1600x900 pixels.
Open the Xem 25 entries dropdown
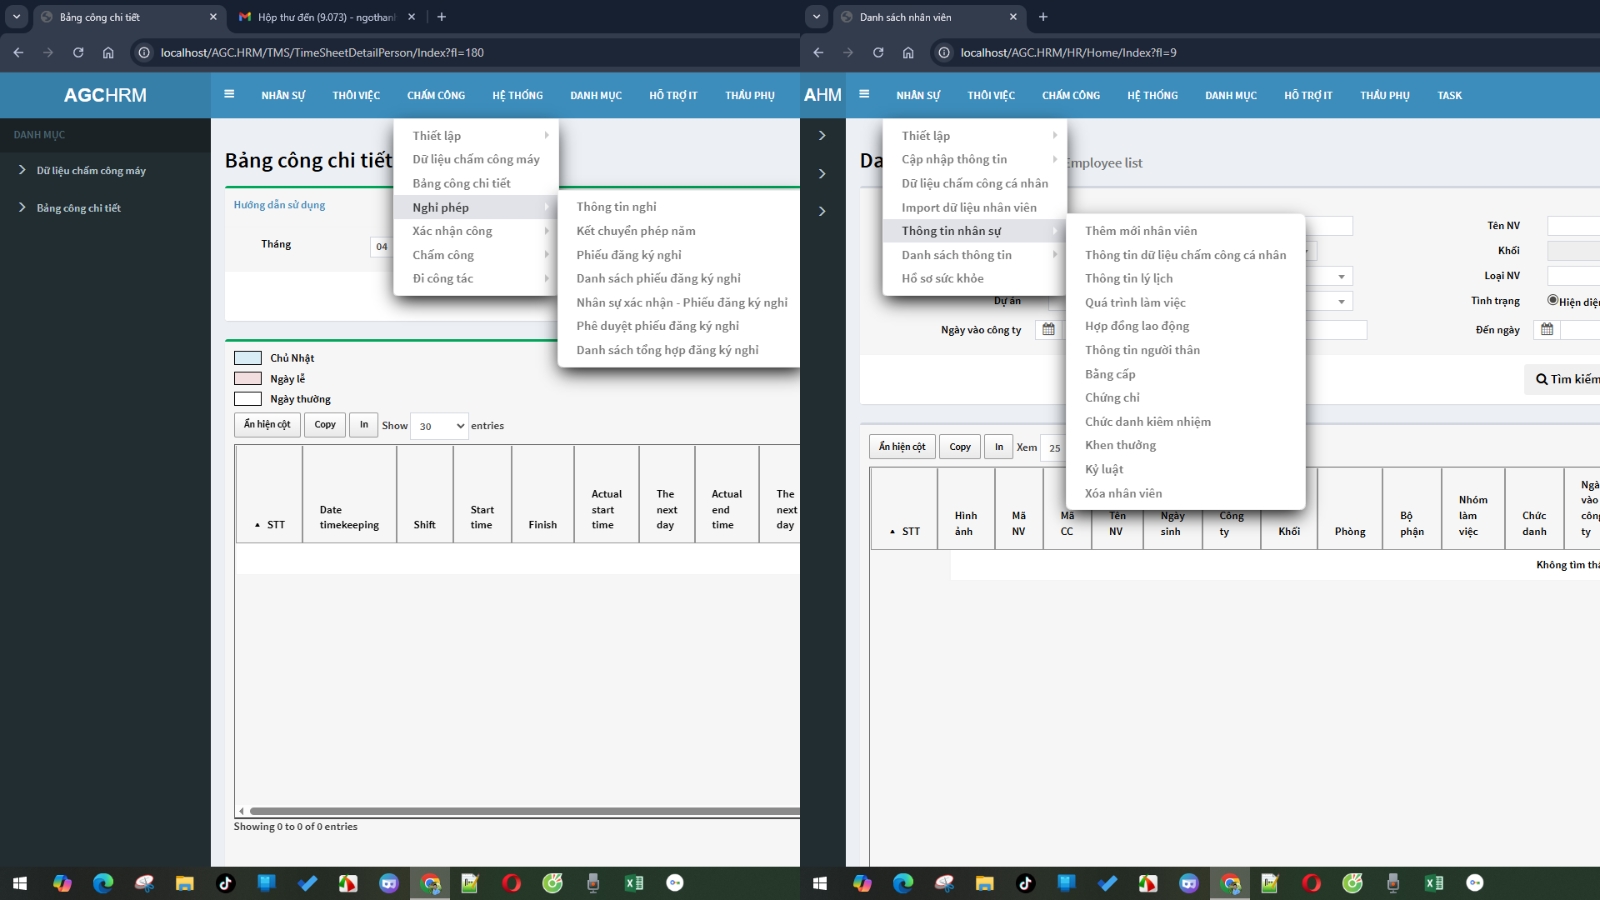tap(1052, 448)
